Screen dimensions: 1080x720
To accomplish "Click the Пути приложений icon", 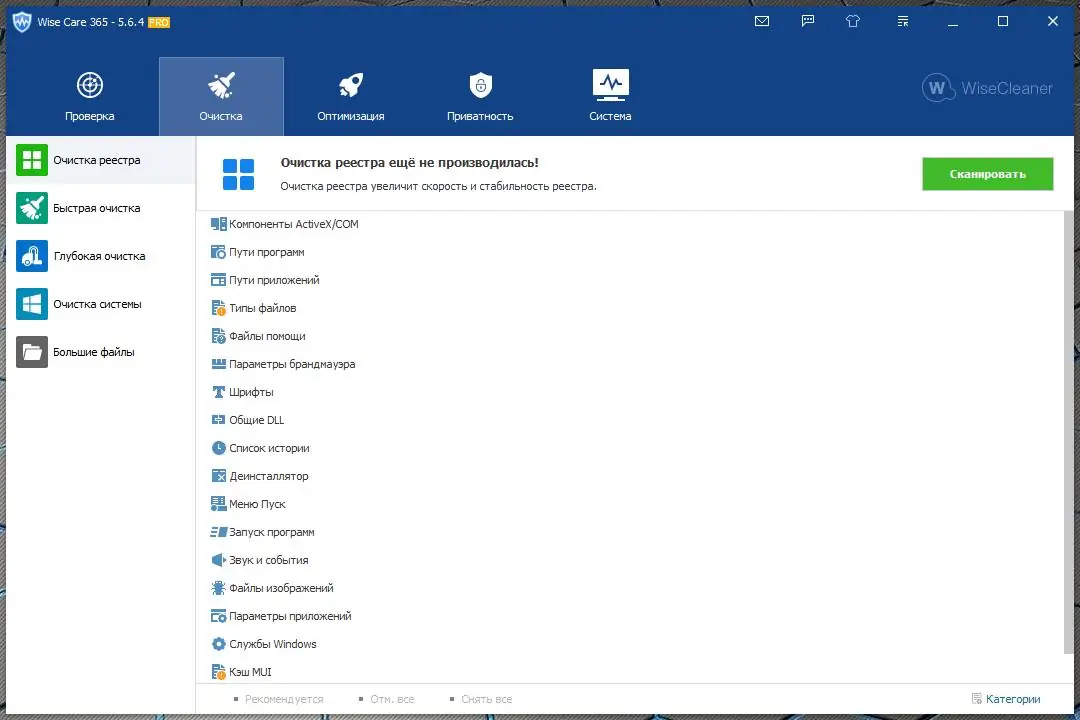I will pyautogui.click(x=218, y=280).
